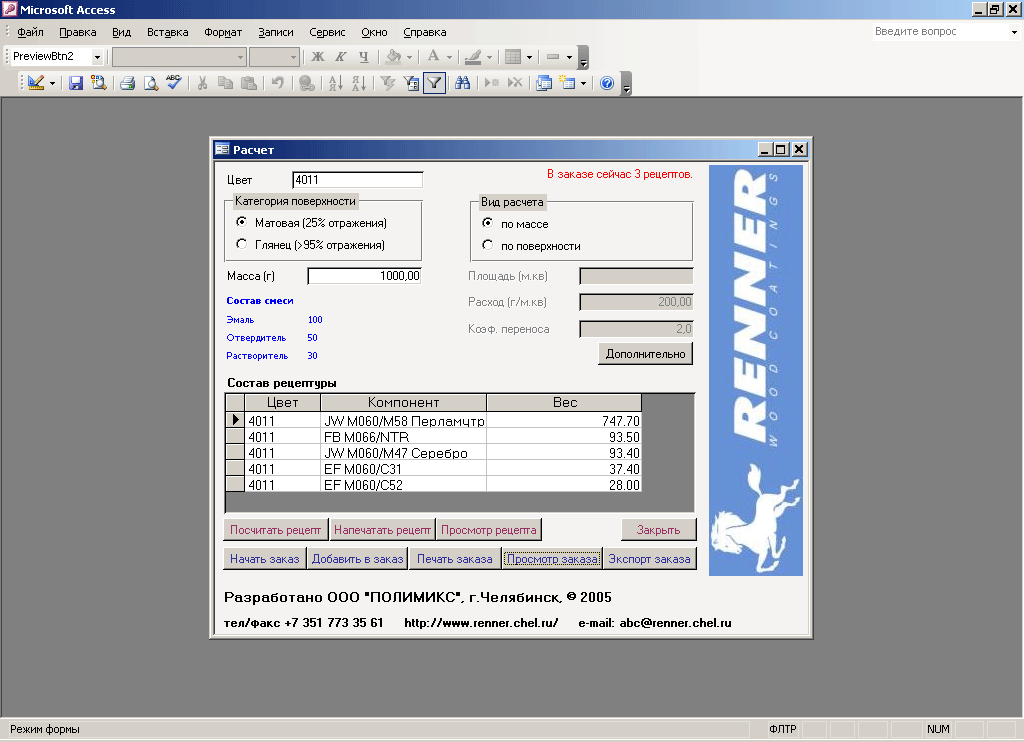Click the Save floppy disk icon
The image size is (1024, 742).
click(76, 83)
